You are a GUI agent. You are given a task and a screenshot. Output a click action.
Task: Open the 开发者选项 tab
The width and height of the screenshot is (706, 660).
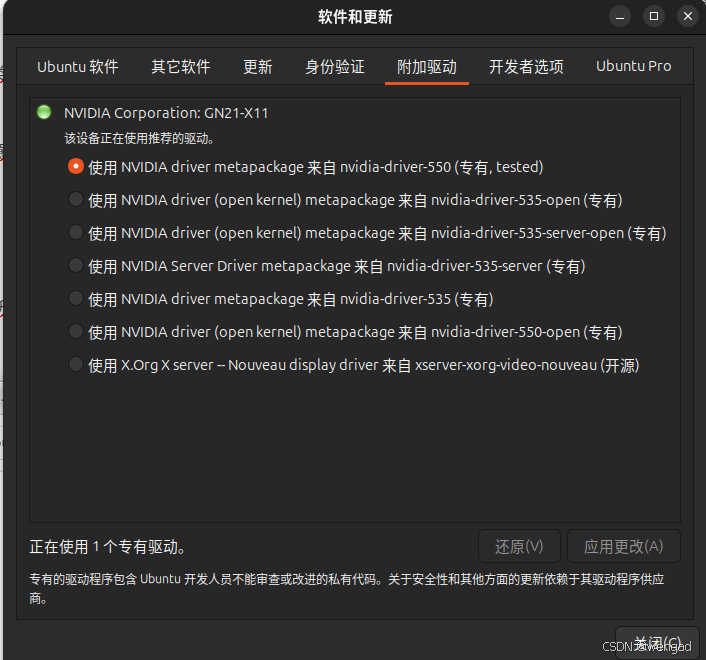526,67
